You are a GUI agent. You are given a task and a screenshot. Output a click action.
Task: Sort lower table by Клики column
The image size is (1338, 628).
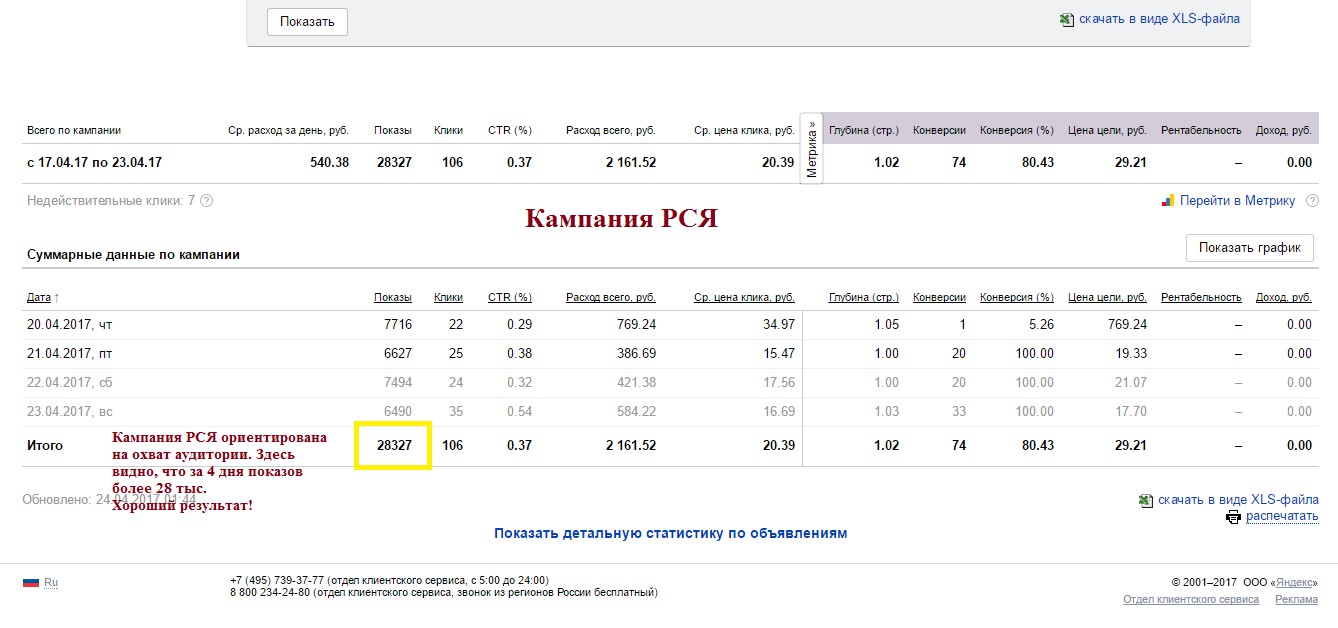click(x=448, y=297)
